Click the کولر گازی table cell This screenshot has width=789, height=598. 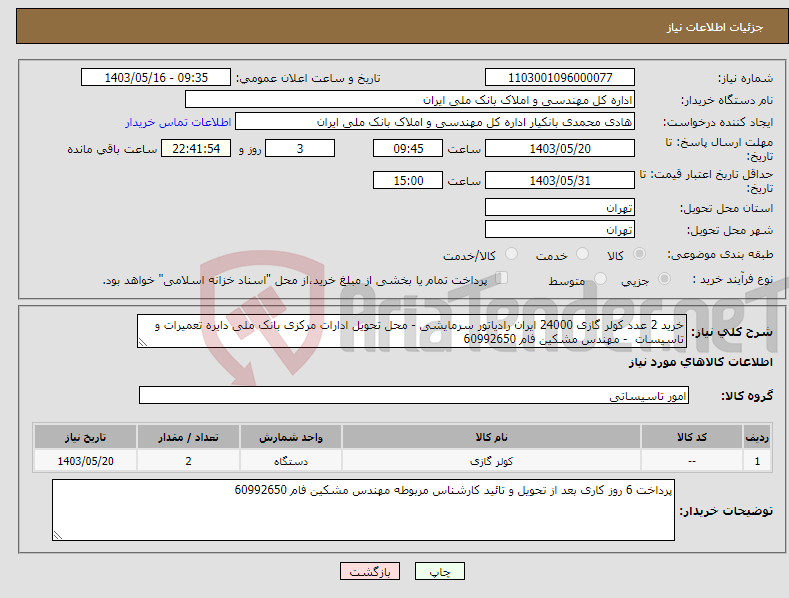491,461
